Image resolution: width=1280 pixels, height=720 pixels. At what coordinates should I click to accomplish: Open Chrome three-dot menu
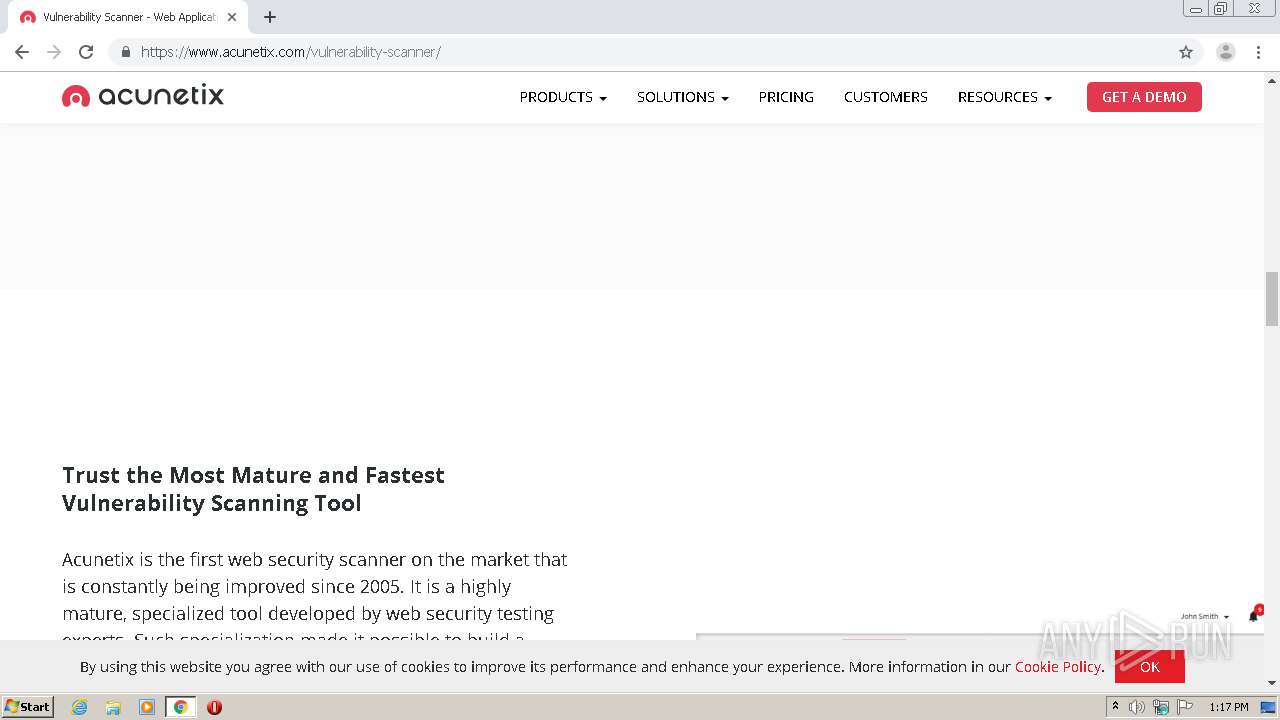pyautogui.click(x=1258, y=52)
